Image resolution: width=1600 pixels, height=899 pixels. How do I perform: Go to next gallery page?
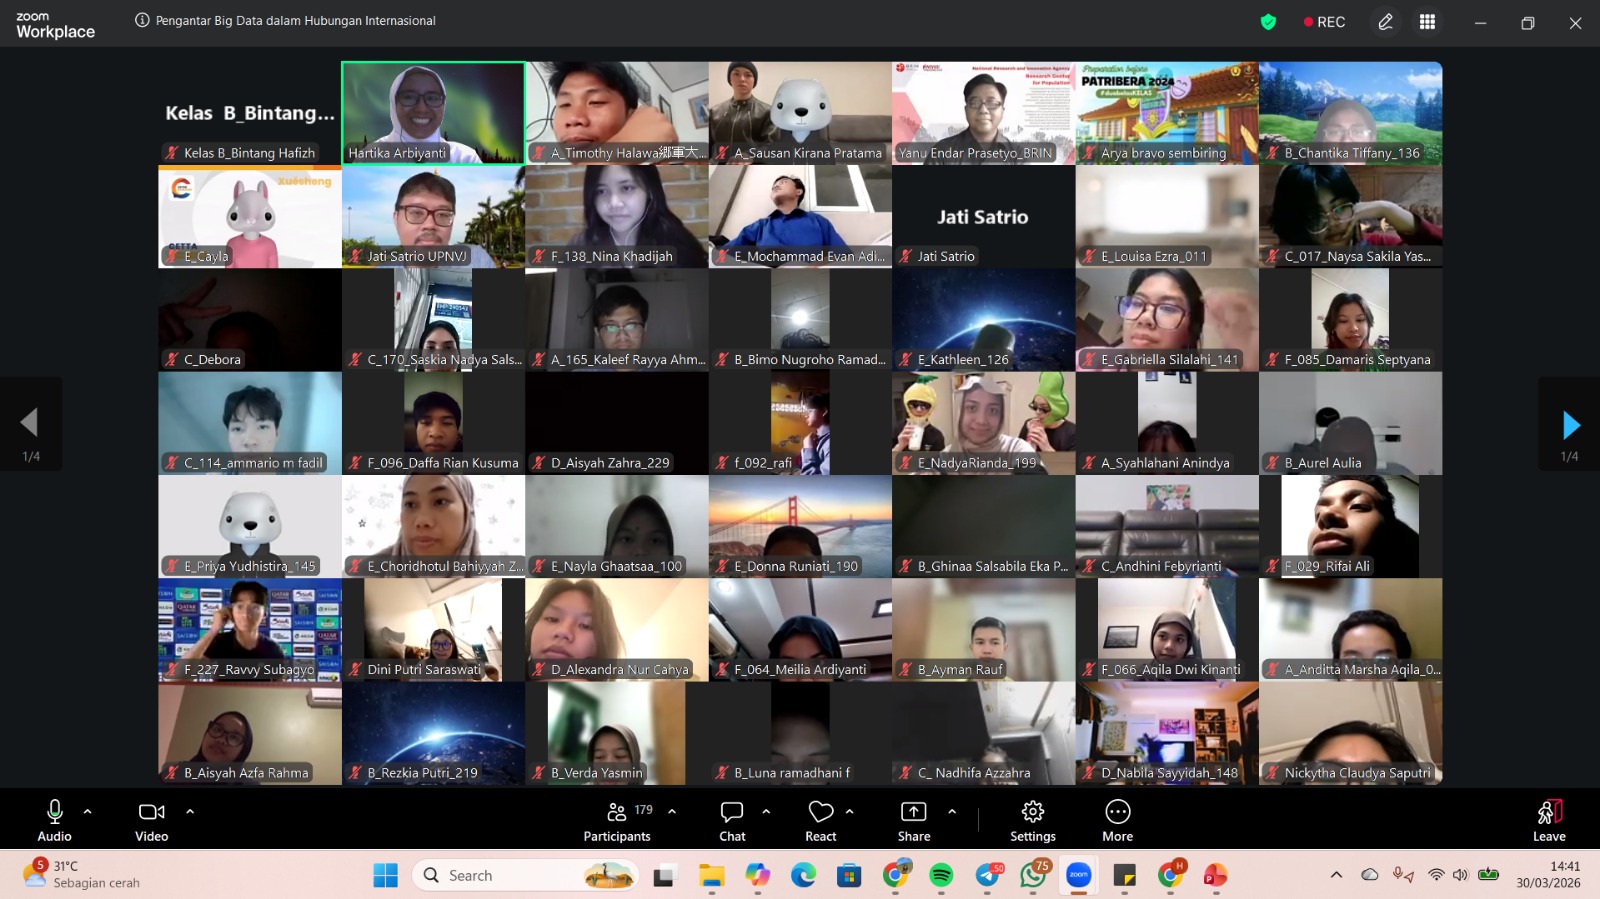click(1570, 425)
